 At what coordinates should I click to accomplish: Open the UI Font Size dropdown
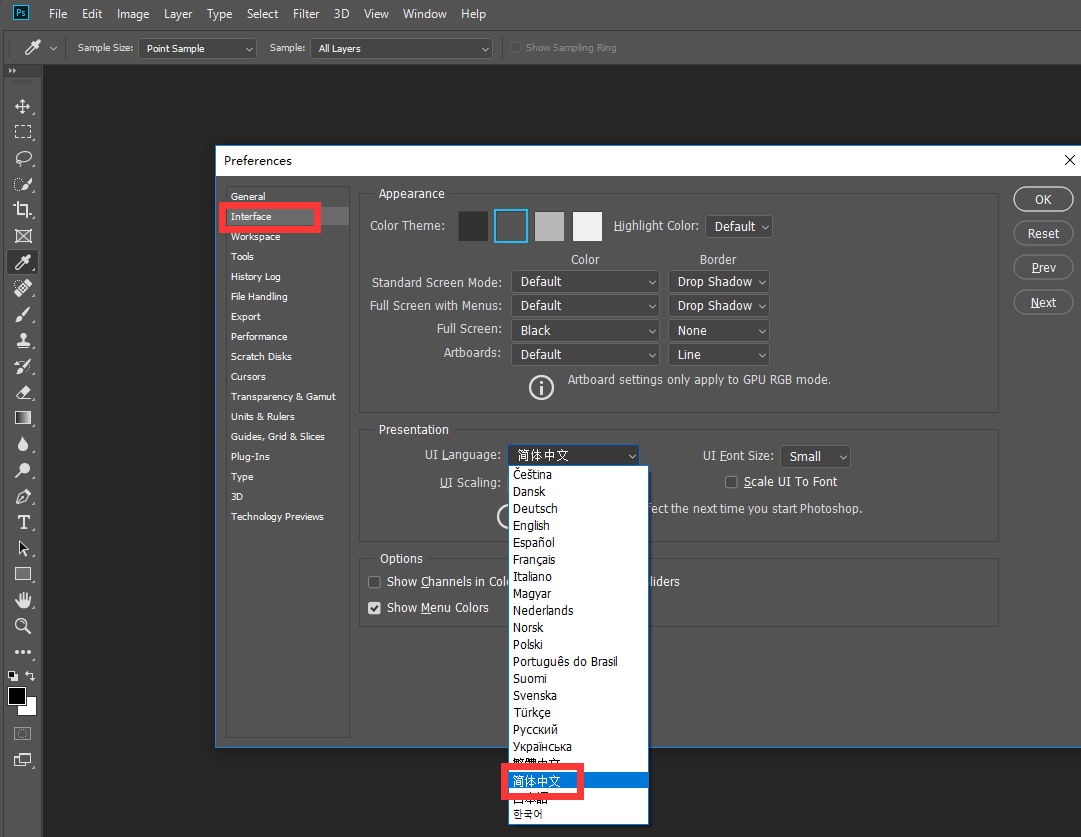click(815, 456)
